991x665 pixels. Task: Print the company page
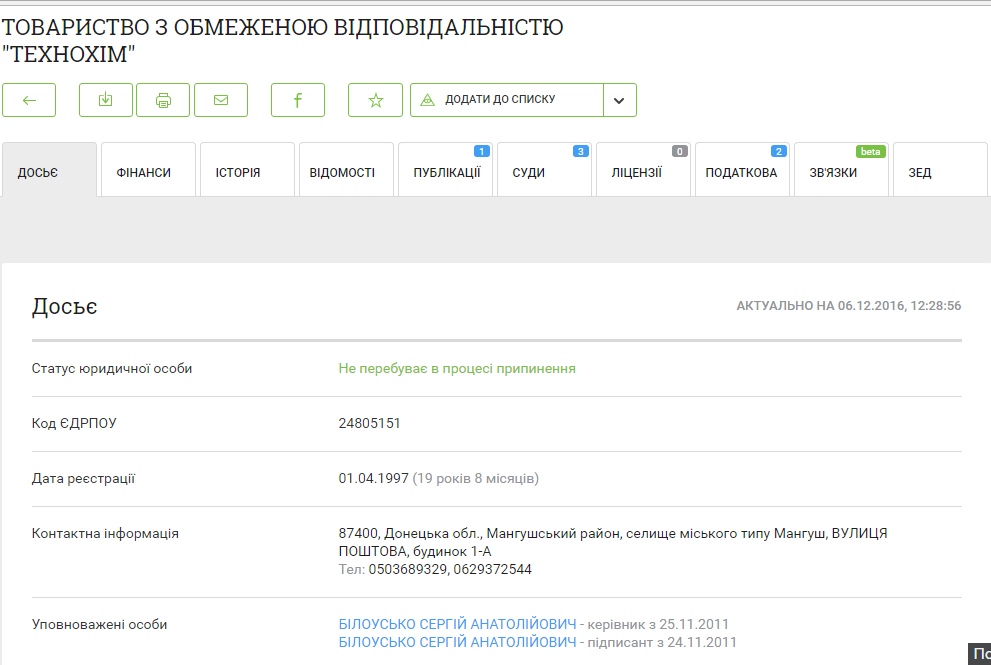click(x=163, y=100)
